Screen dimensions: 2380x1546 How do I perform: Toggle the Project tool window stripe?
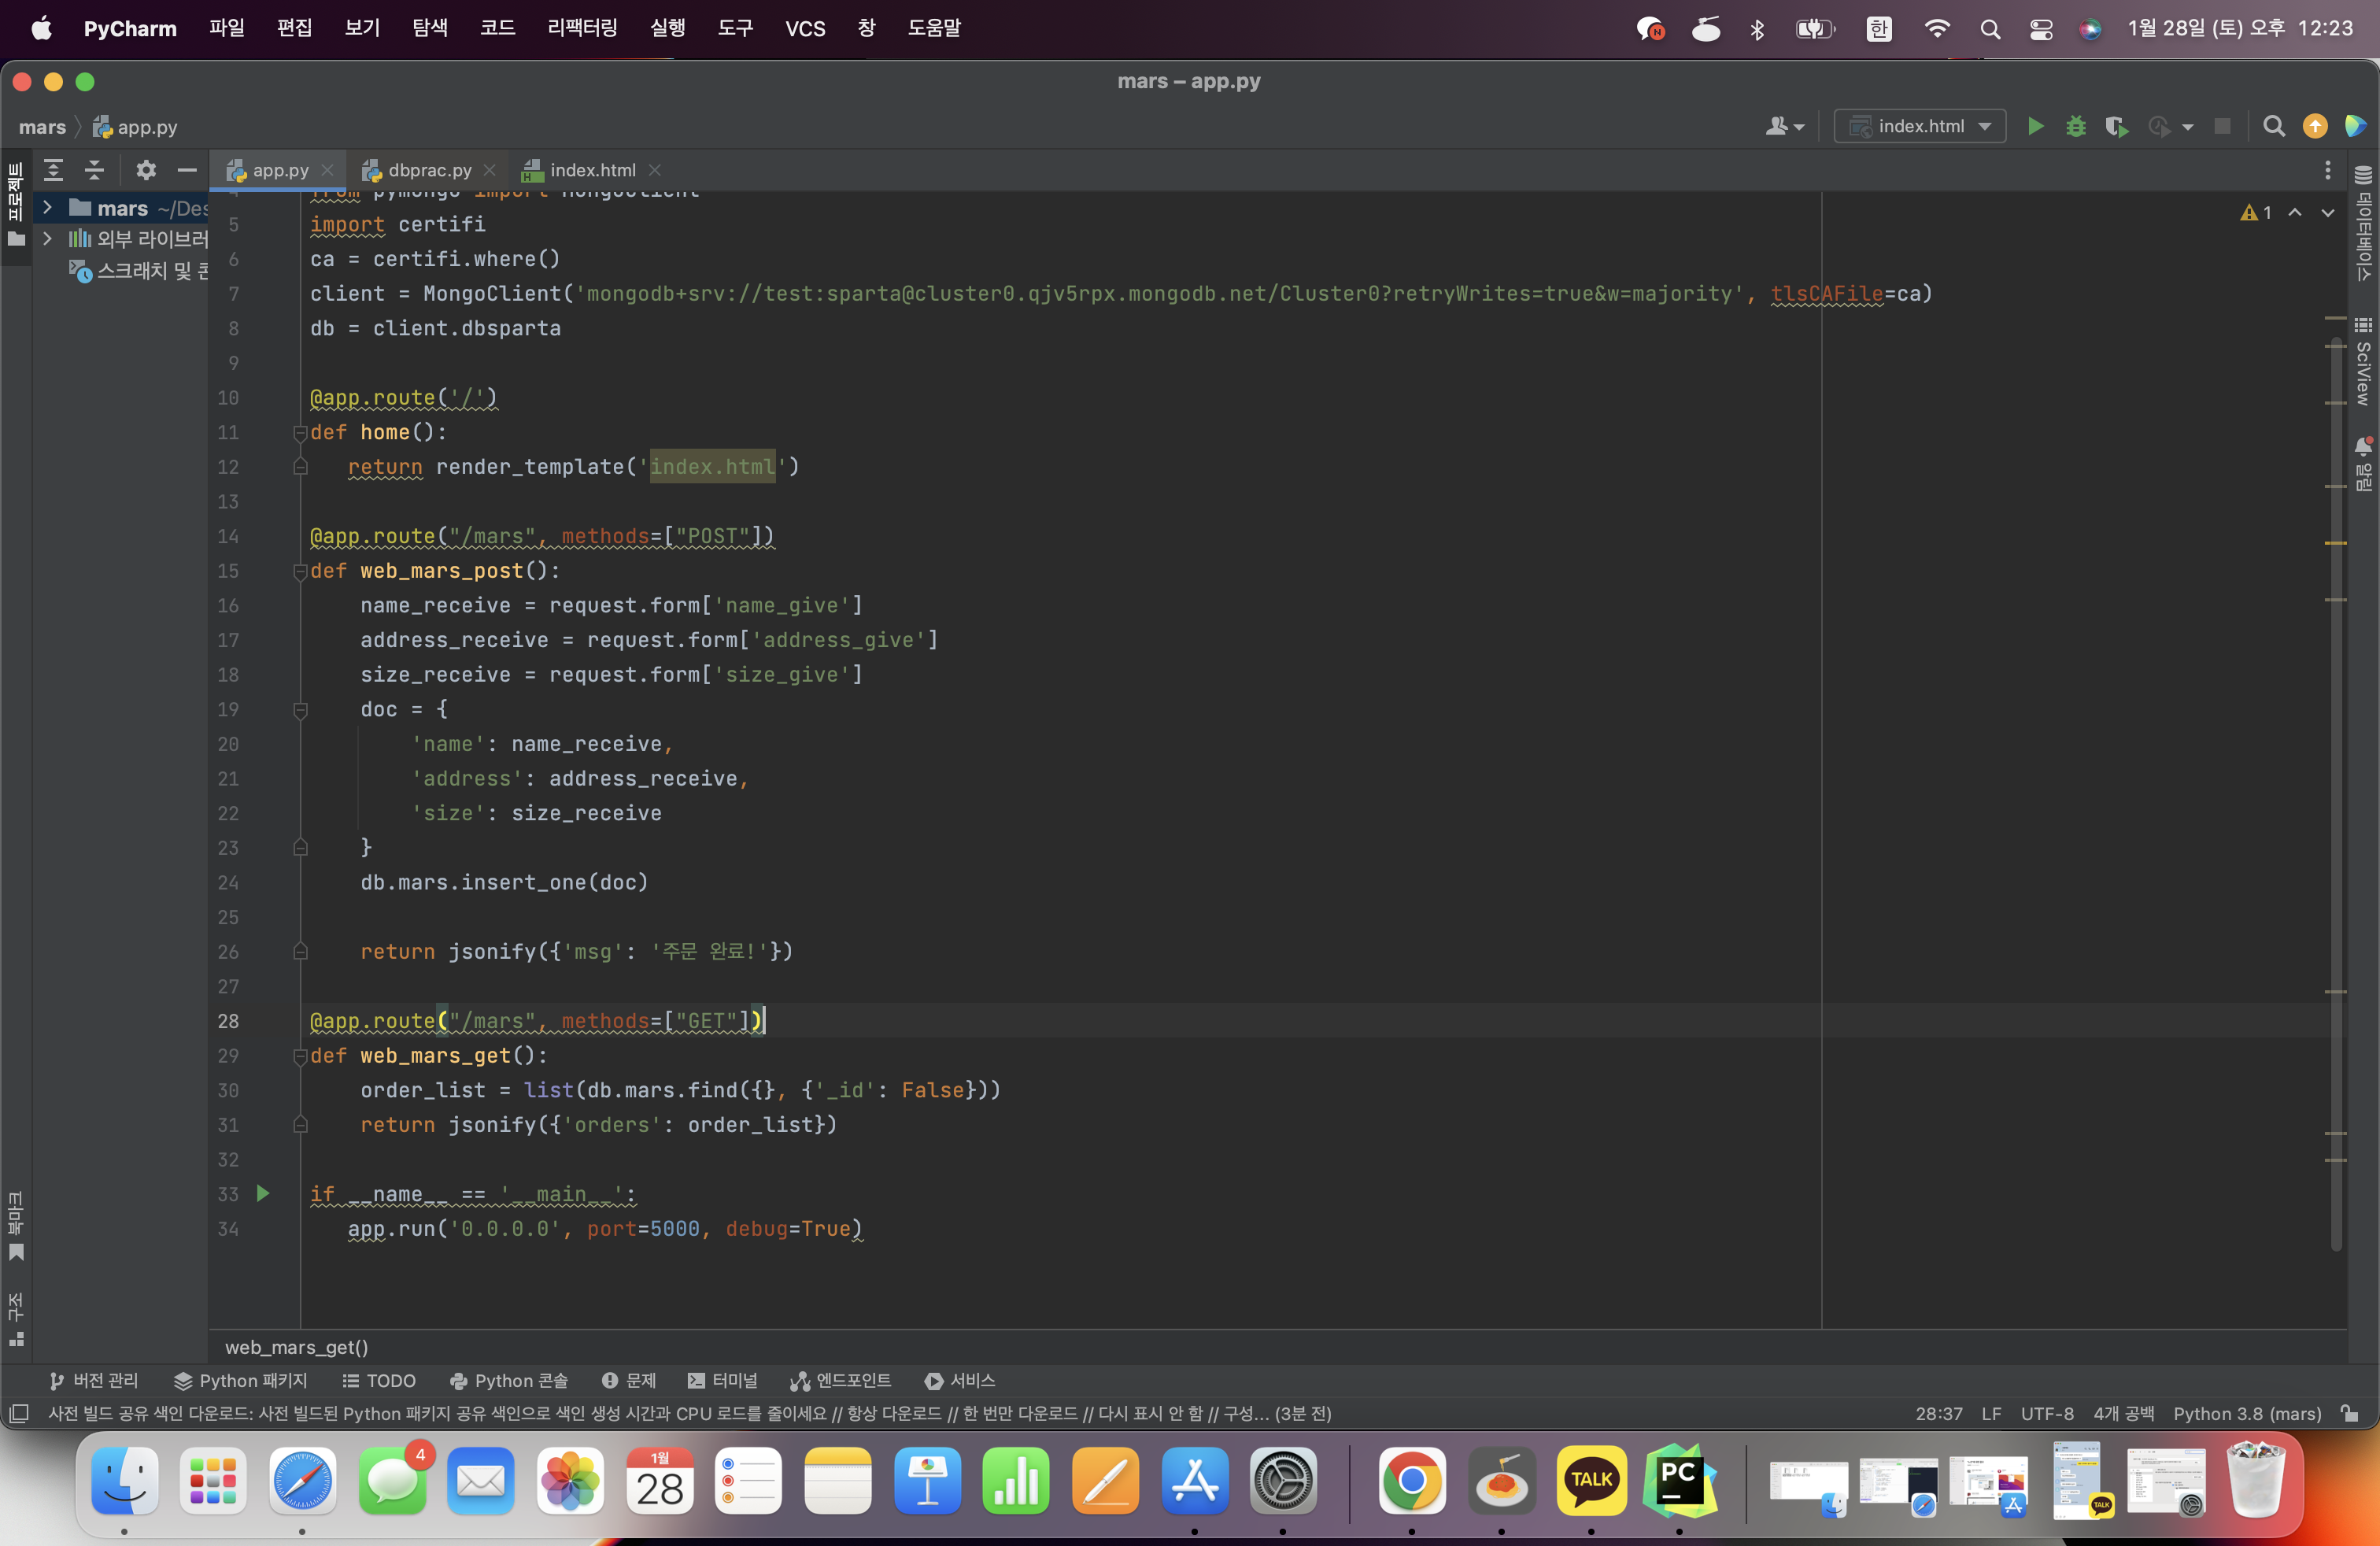(16, 206)
